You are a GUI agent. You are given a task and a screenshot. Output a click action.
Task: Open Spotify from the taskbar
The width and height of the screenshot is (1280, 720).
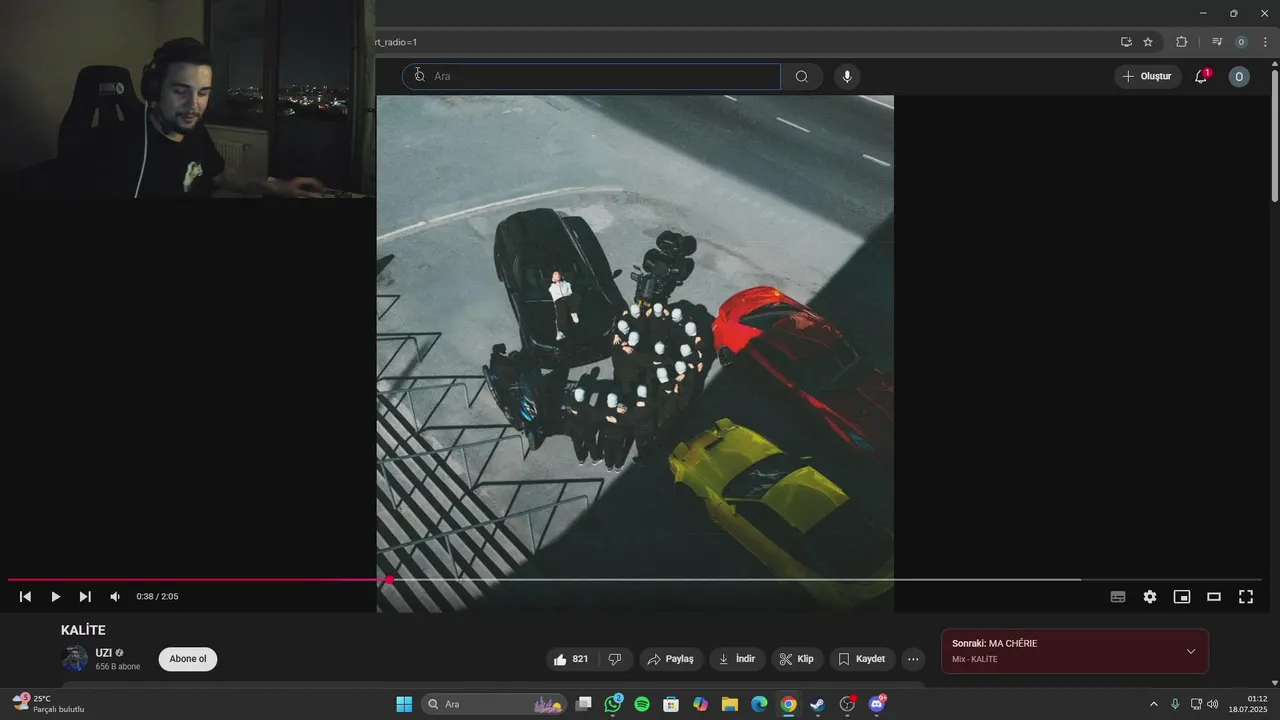point(642,704)
